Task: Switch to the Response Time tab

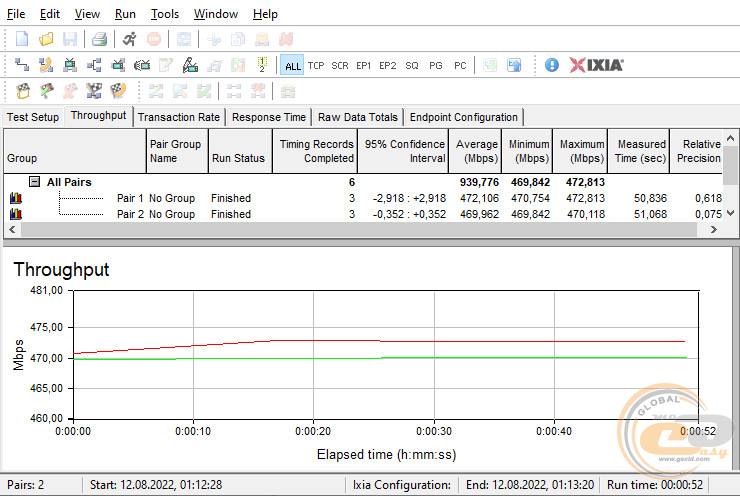Action: [x=269, y=117]
